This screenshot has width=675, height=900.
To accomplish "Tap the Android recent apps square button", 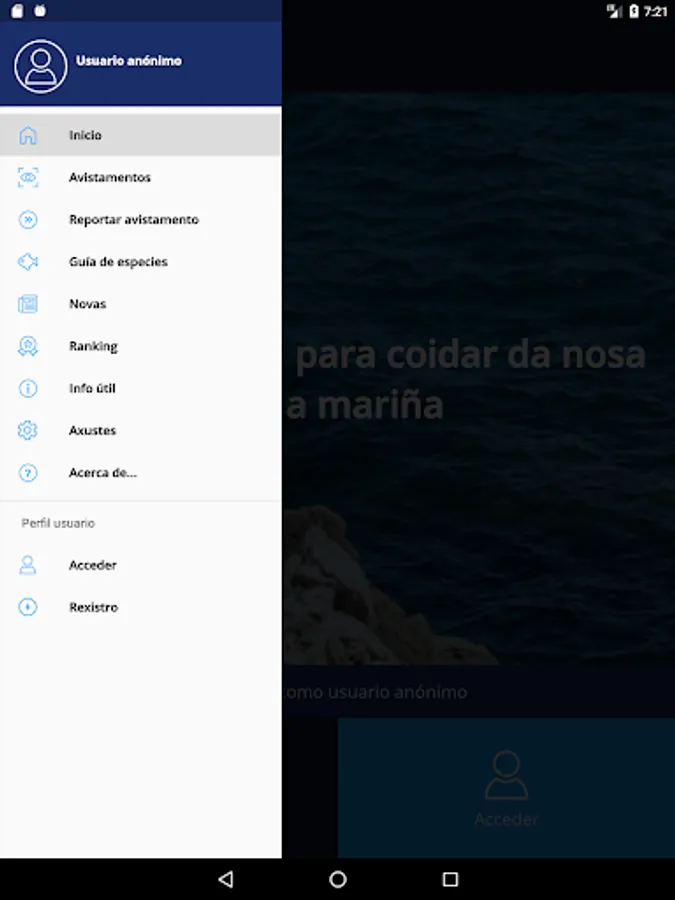I will 451,879.
